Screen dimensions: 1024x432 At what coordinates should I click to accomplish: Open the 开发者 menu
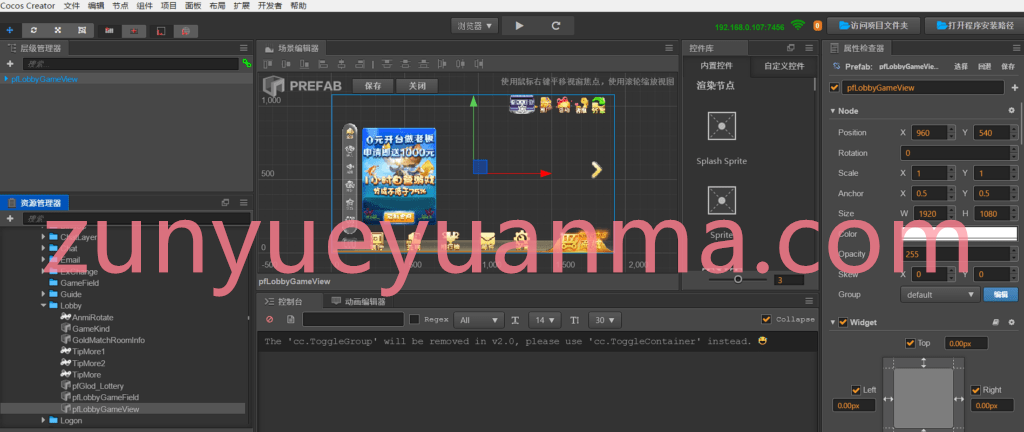(x=270, y=5)
